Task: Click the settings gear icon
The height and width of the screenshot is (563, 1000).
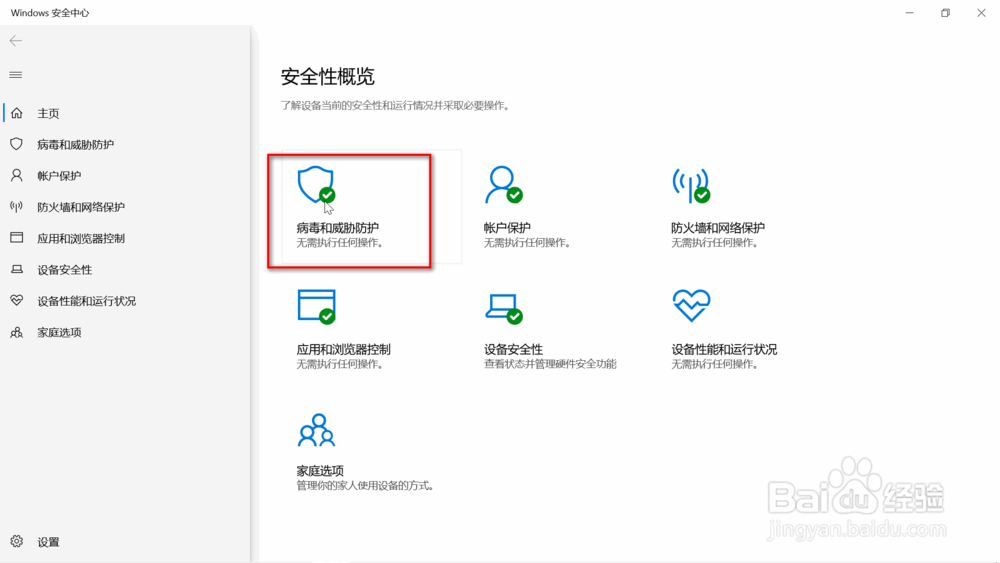Action: pyautogui.click(x=17, y=541)
